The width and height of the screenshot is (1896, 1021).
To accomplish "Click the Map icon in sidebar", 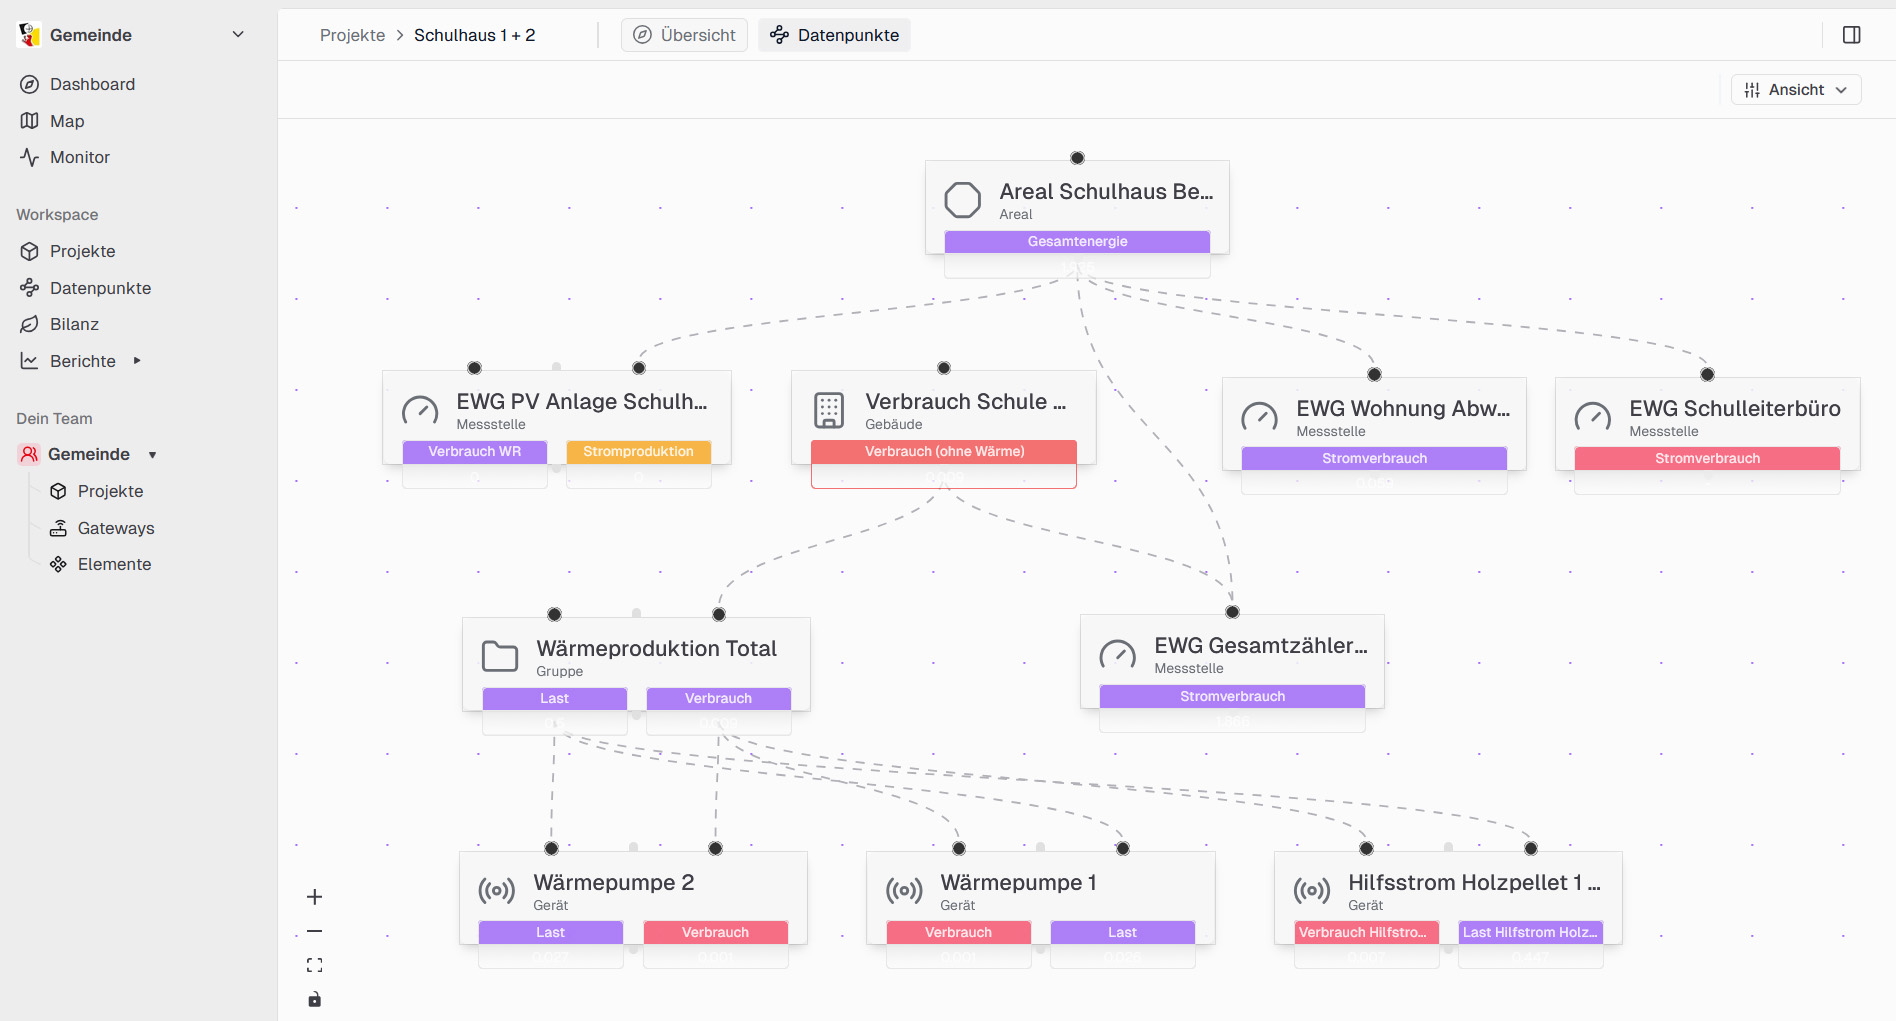I will tap(30, 121).
